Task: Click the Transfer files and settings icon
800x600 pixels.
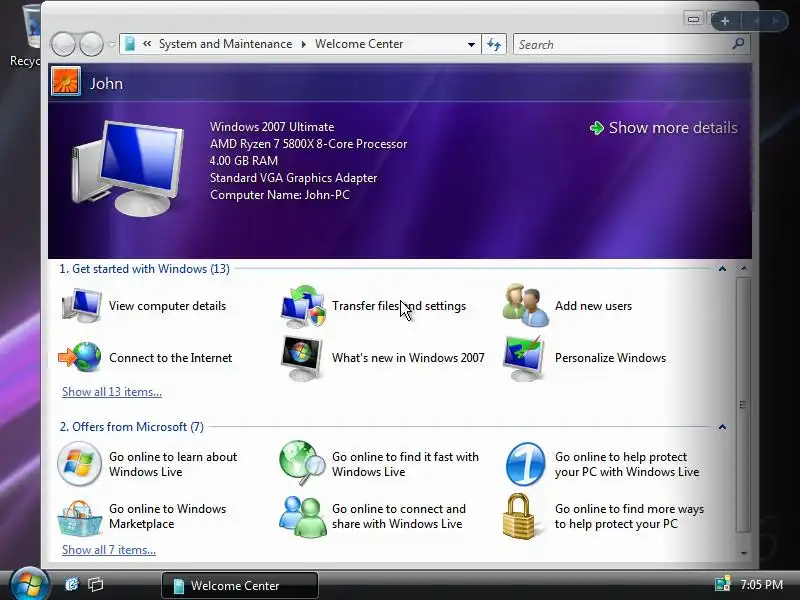Action: tap(303, 306)
